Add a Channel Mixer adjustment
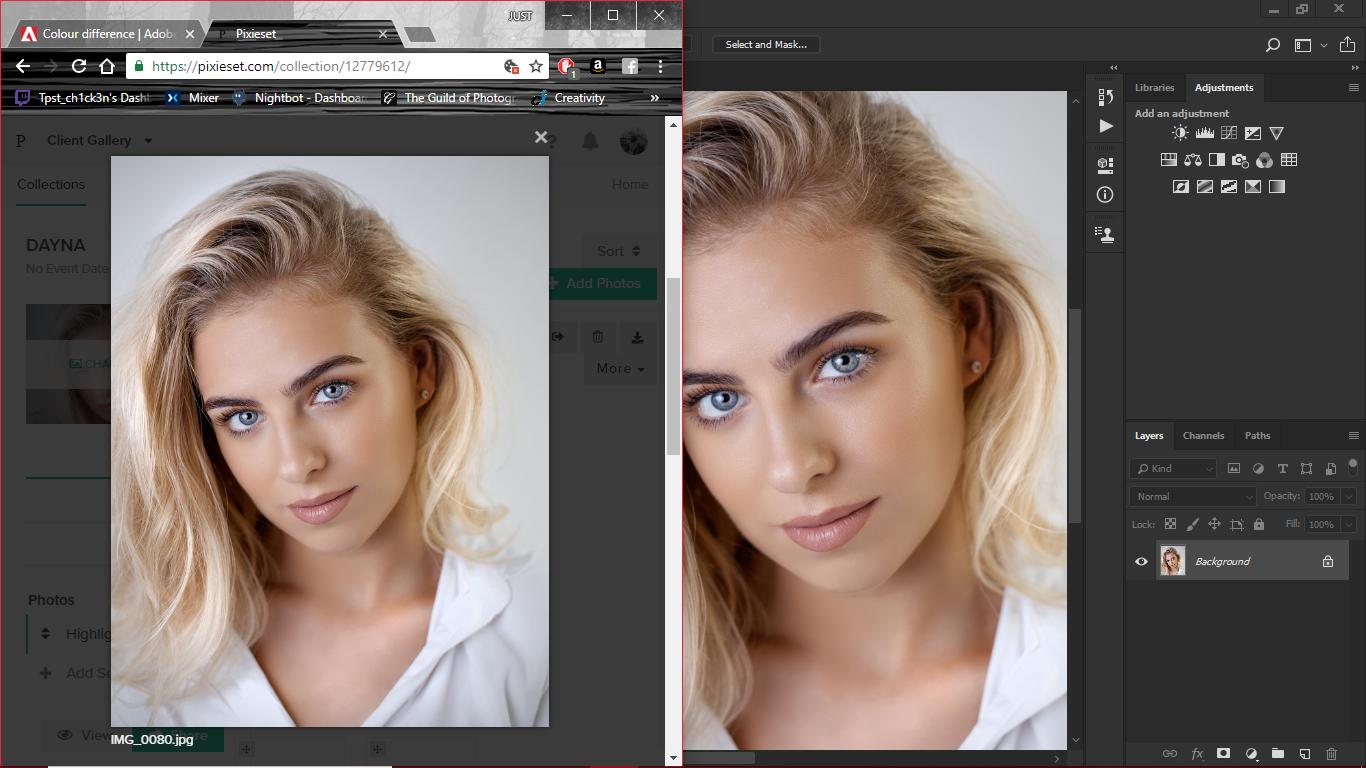 point(1265,160)
